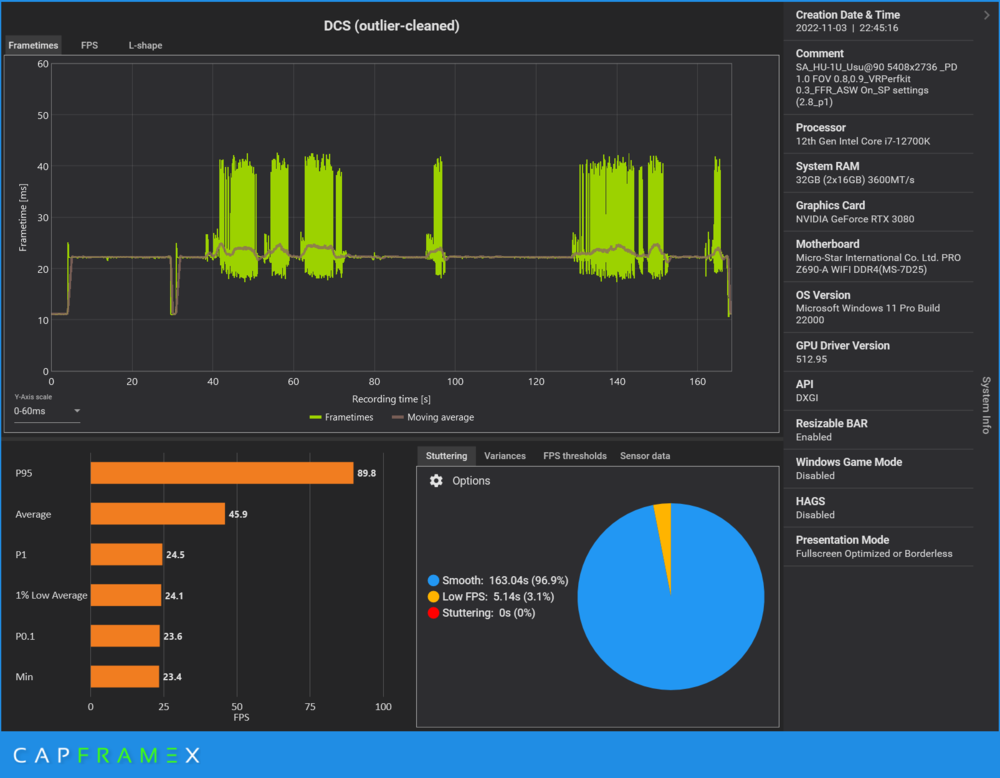The image size is (1000, 778).
Task: Select the Stuttering tab
Action: click(446, 456)
